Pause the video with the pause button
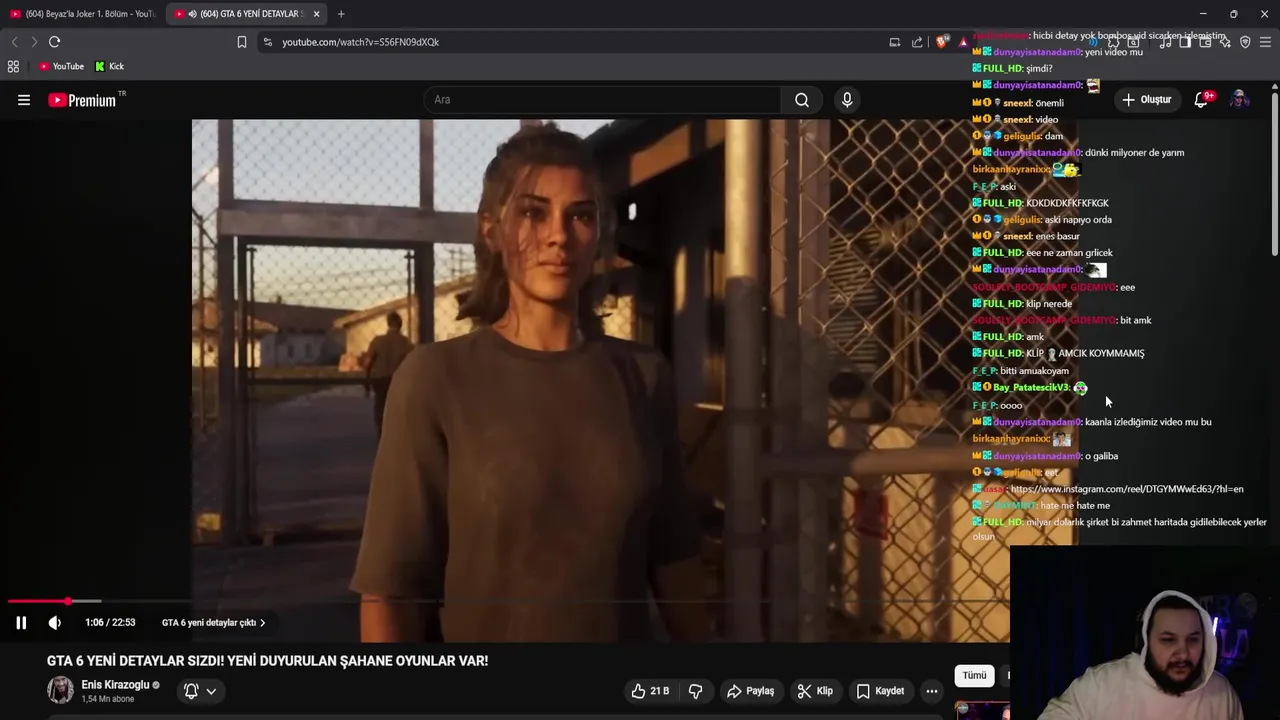 (x=20, y=623)
